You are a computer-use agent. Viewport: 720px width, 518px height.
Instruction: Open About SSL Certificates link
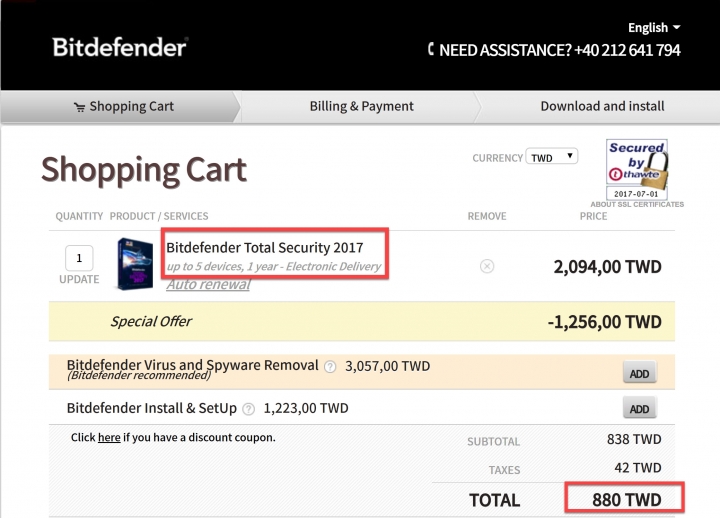point(637,204)
